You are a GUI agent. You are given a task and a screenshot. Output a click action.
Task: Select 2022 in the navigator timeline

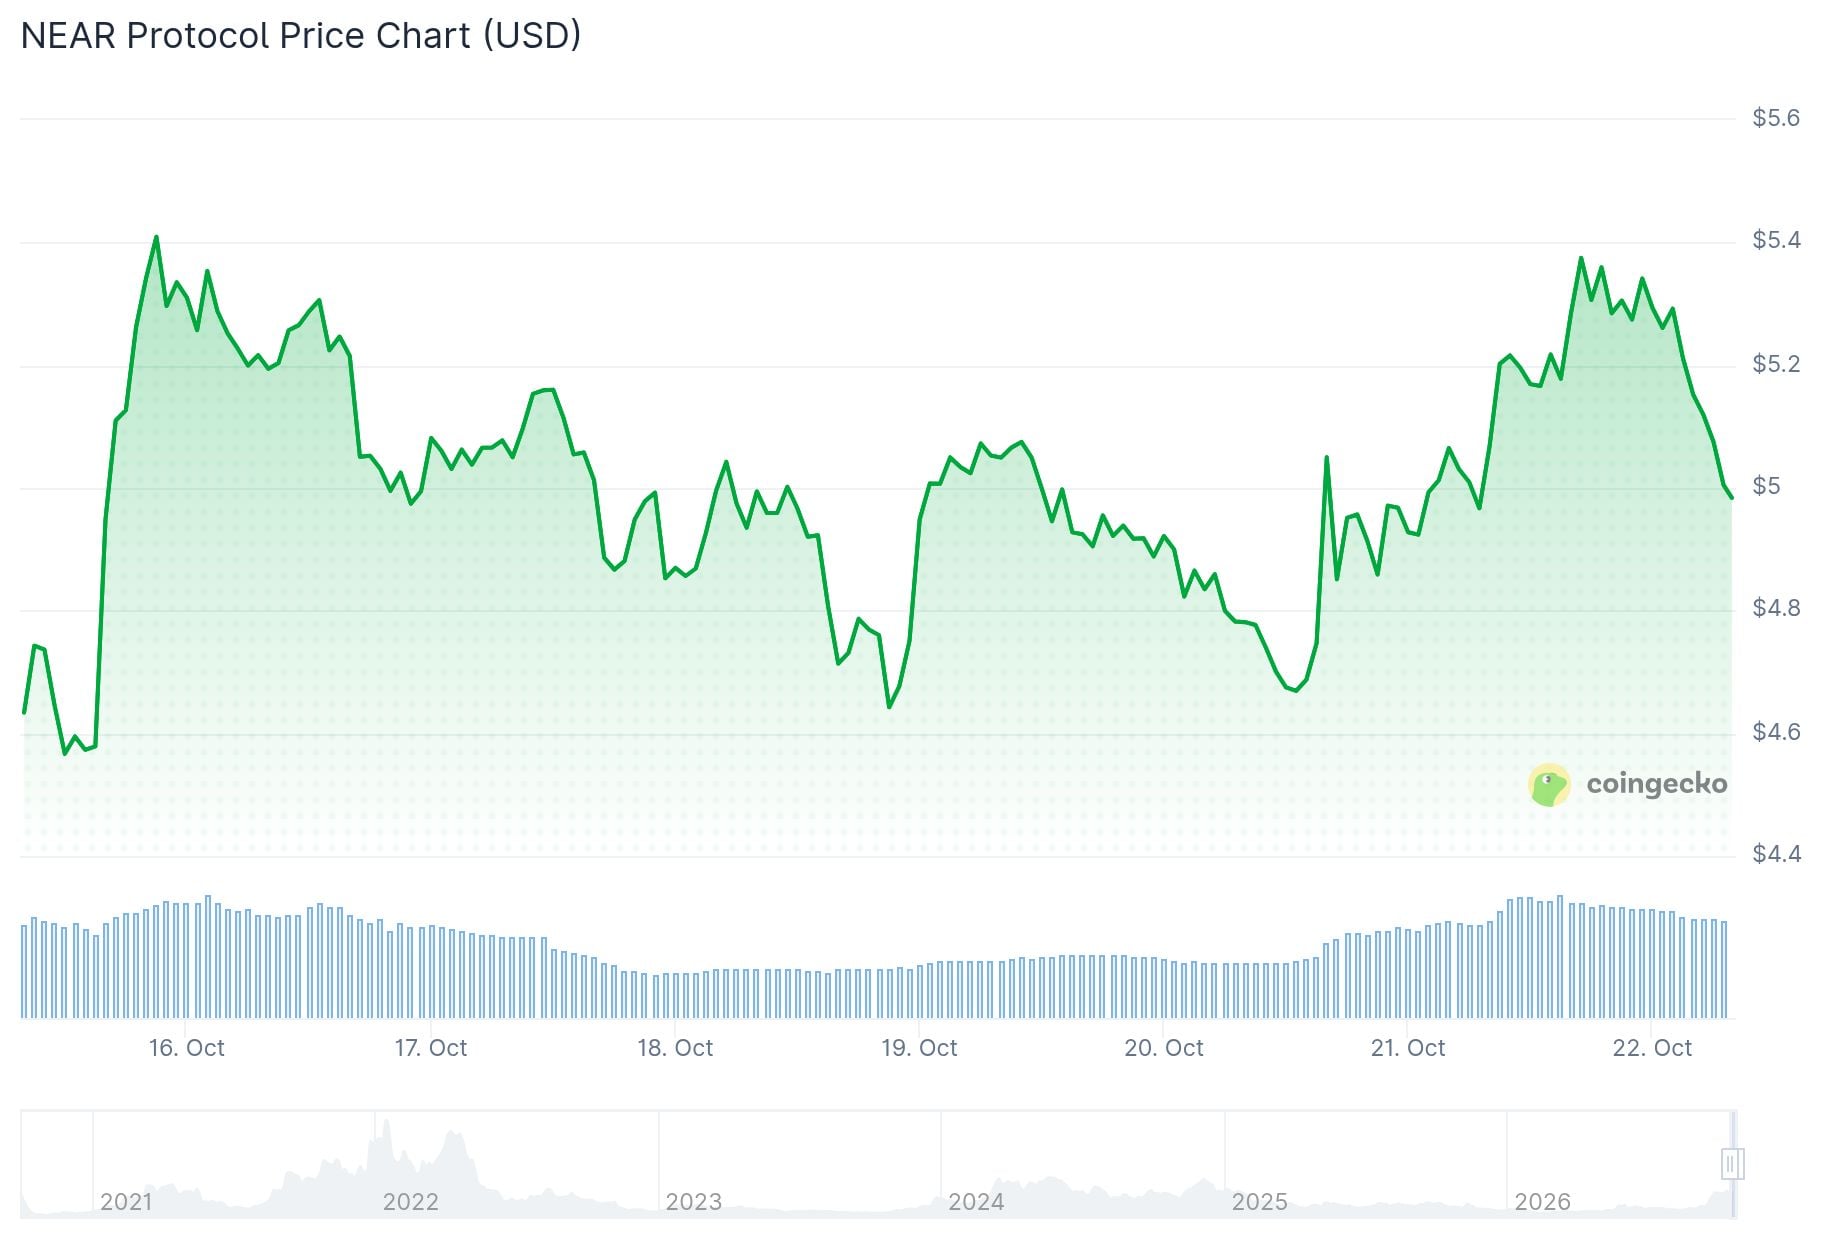pos(410,1201)
